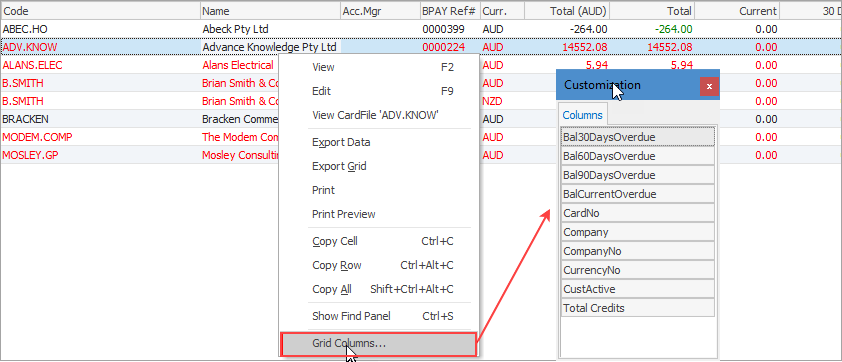Click the Total (AUD) column header

567,11
